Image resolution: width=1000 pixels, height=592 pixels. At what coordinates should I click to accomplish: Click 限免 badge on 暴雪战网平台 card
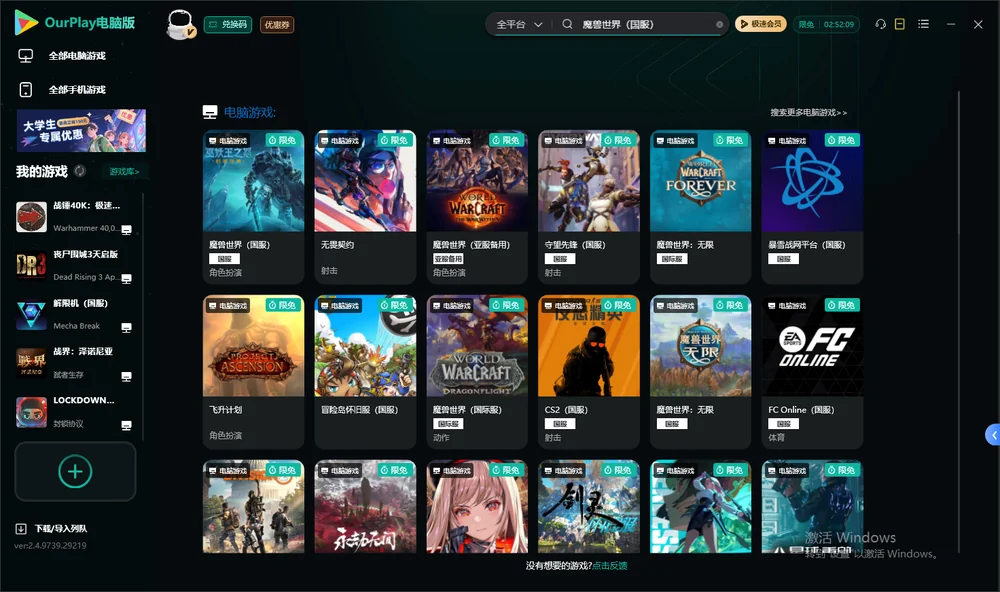click(x=841, y=140)
